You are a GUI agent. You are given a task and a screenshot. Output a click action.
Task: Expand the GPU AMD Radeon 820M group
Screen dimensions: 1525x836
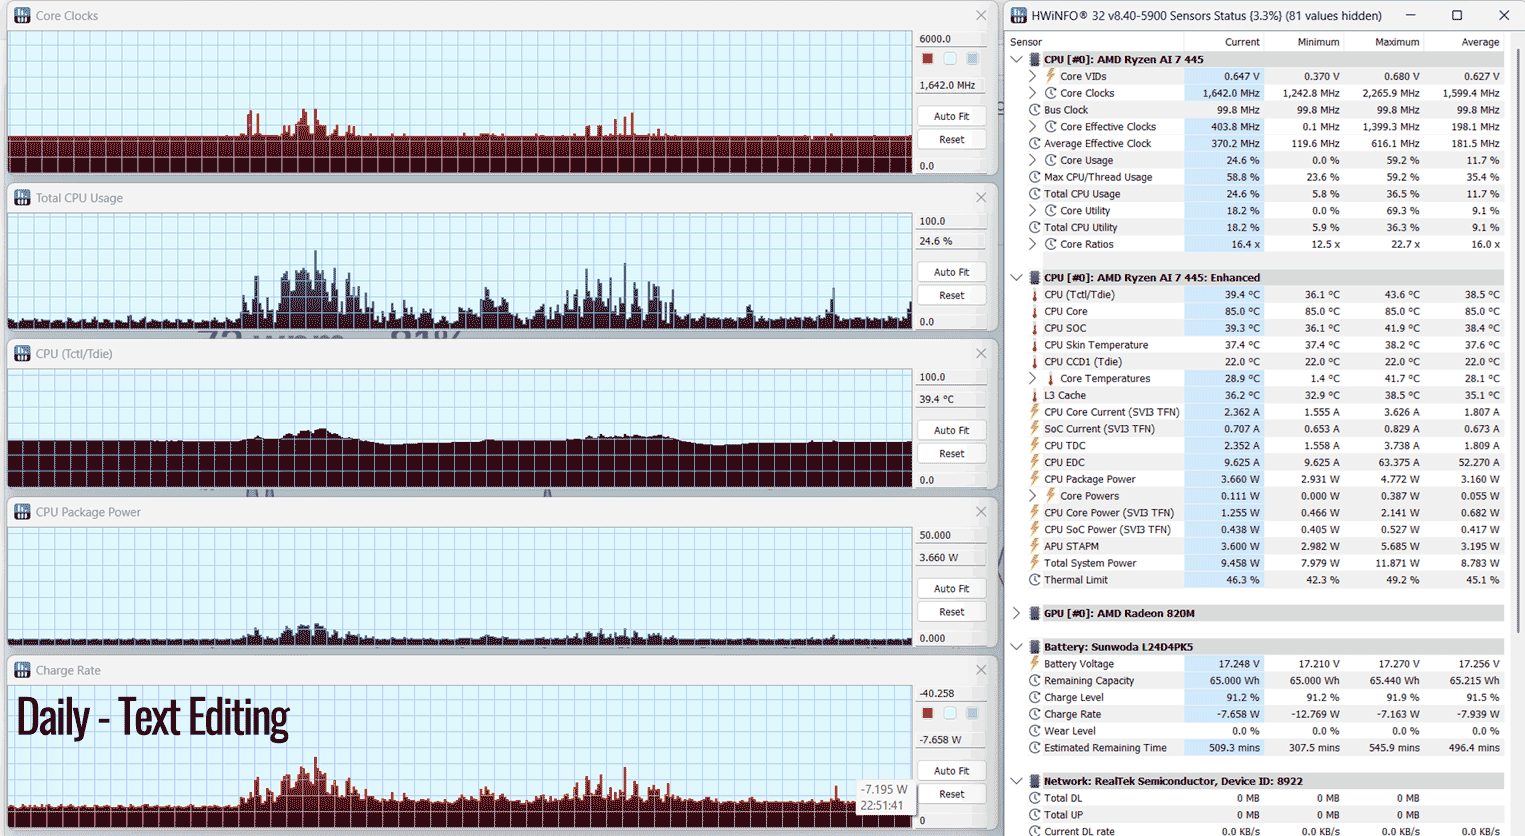point(1017,613)
